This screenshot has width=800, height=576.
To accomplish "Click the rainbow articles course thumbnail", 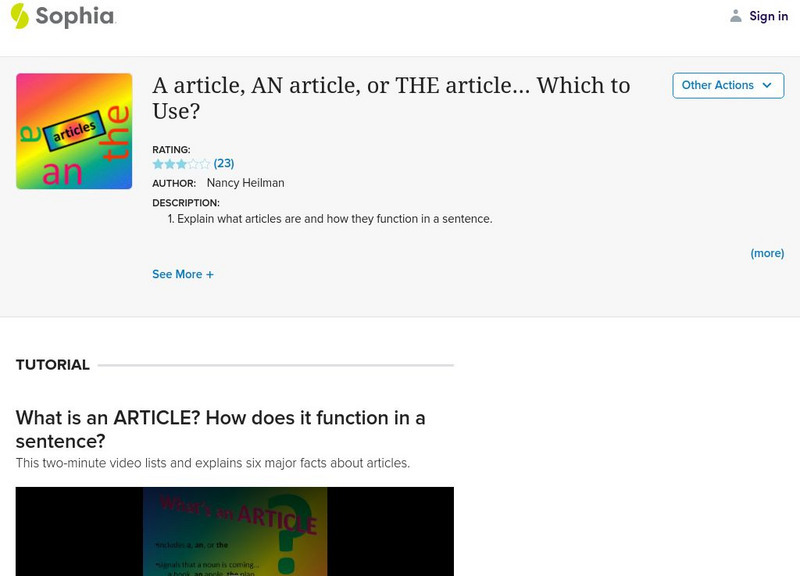I will (72, 130).
